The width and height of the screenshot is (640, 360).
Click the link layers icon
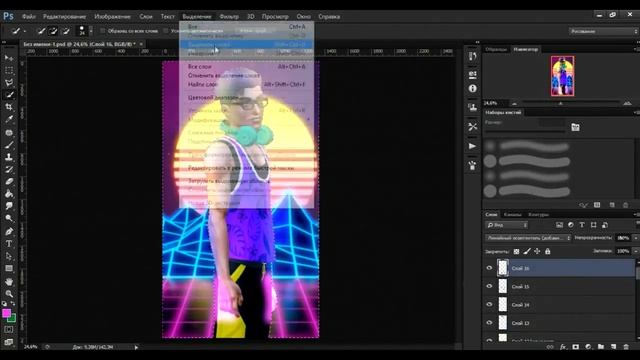[550, 347]
